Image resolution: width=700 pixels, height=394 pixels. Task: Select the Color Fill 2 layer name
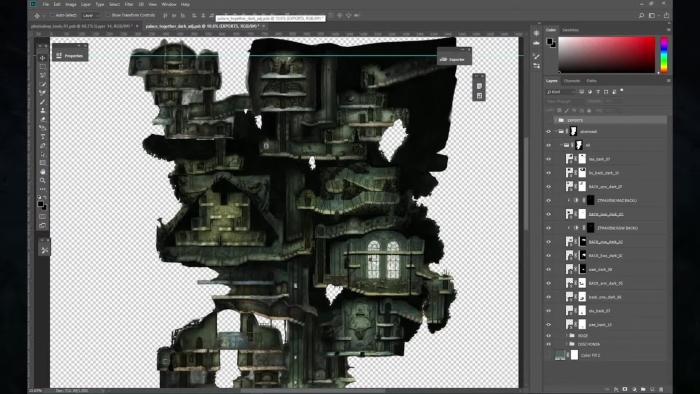[x=590, y=355]
